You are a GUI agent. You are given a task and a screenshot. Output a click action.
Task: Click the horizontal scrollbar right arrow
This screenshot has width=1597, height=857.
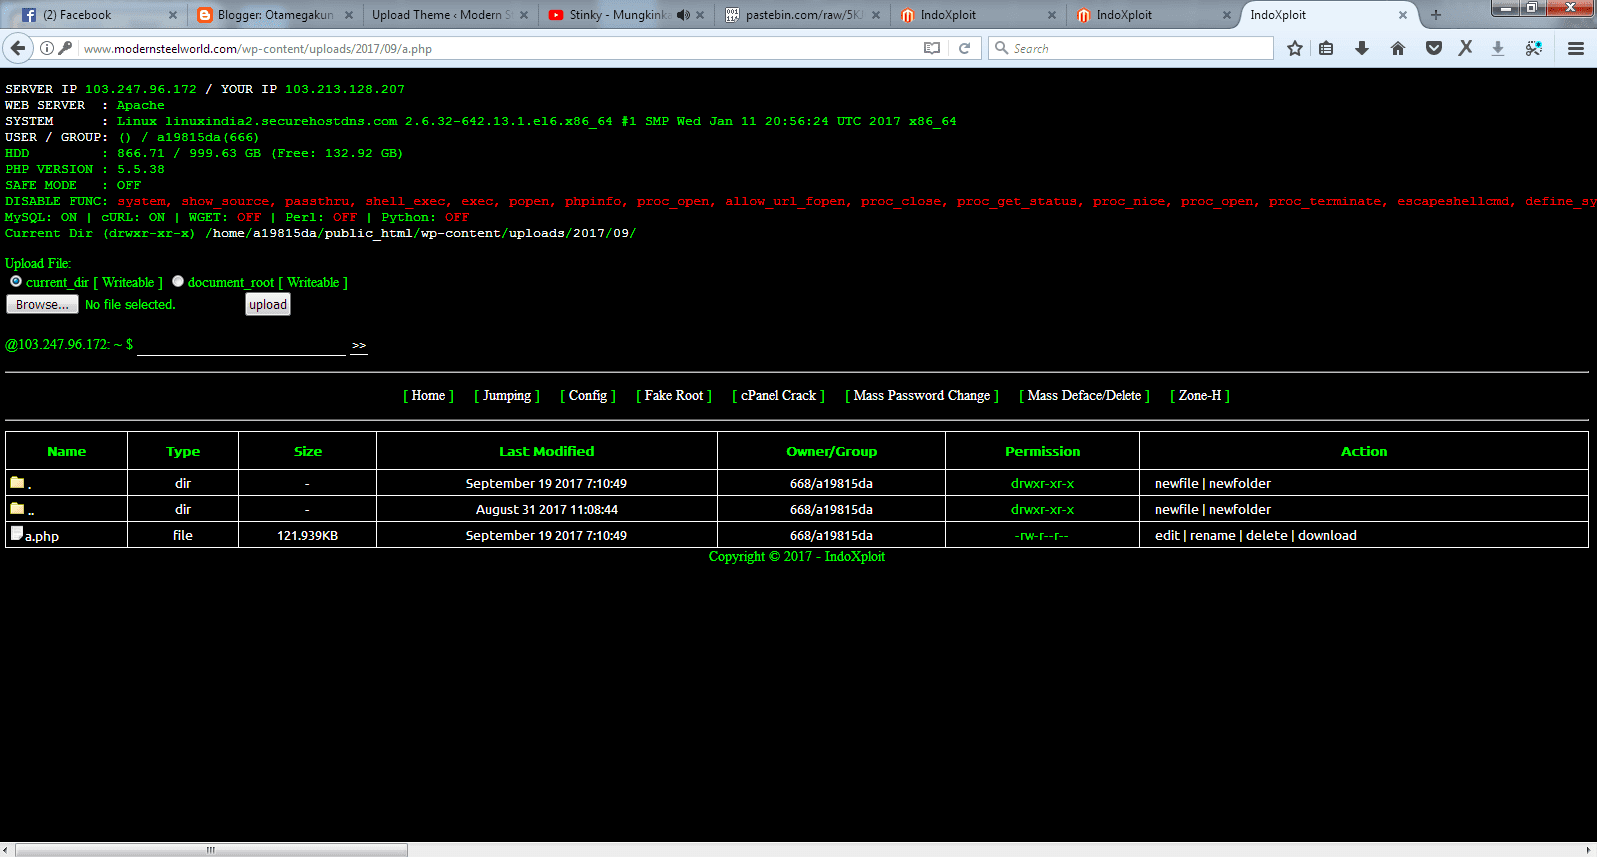(x=1588, y=850)
